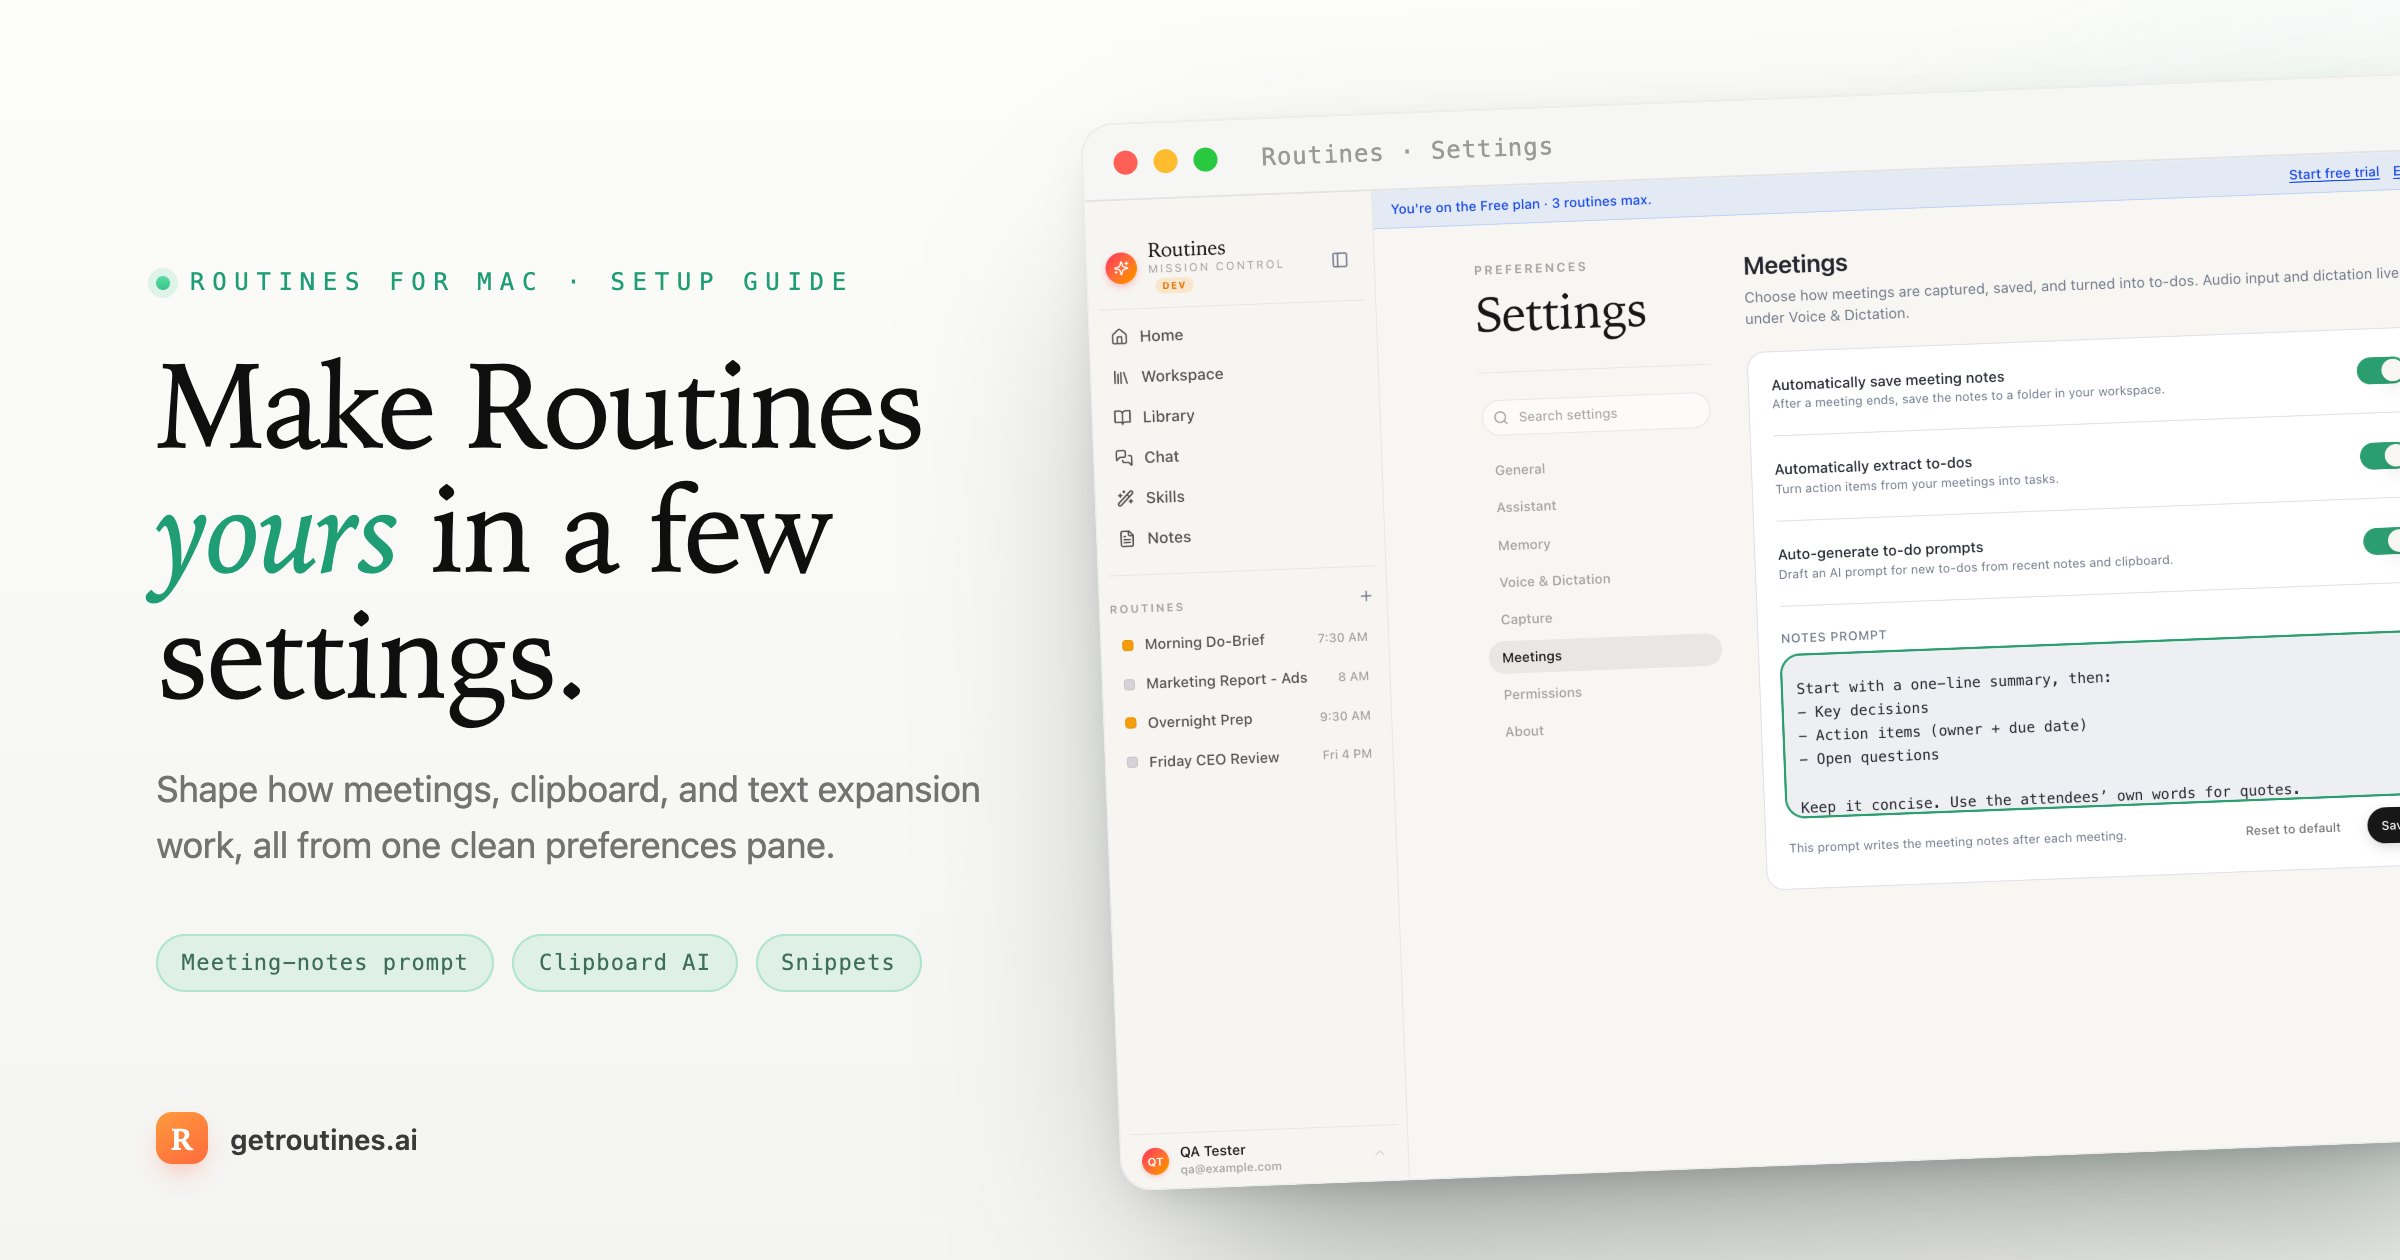This screenshot has width=2400, height=1260.
Task: Open About settings category
Action: [x=1525, y=731]
